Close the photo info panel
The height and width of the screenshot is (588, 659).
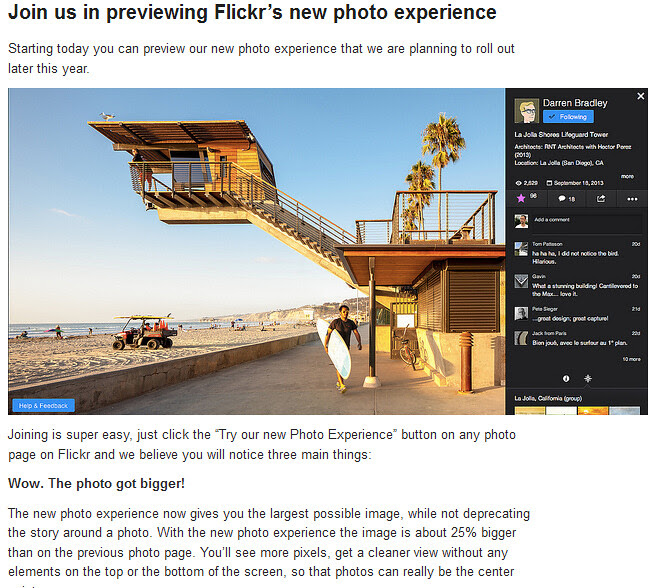641,96
